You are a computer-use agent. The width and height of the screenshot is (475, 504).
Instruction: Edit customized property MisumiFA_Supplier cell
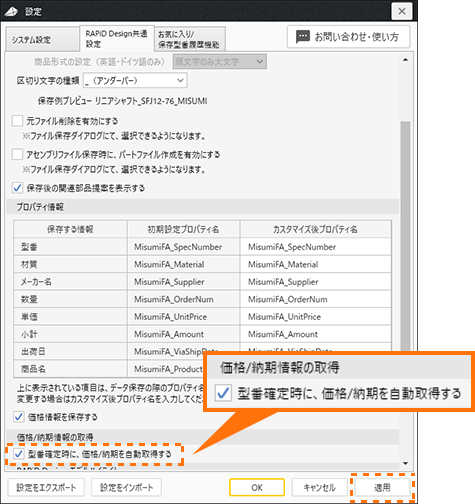pos(315,282)
